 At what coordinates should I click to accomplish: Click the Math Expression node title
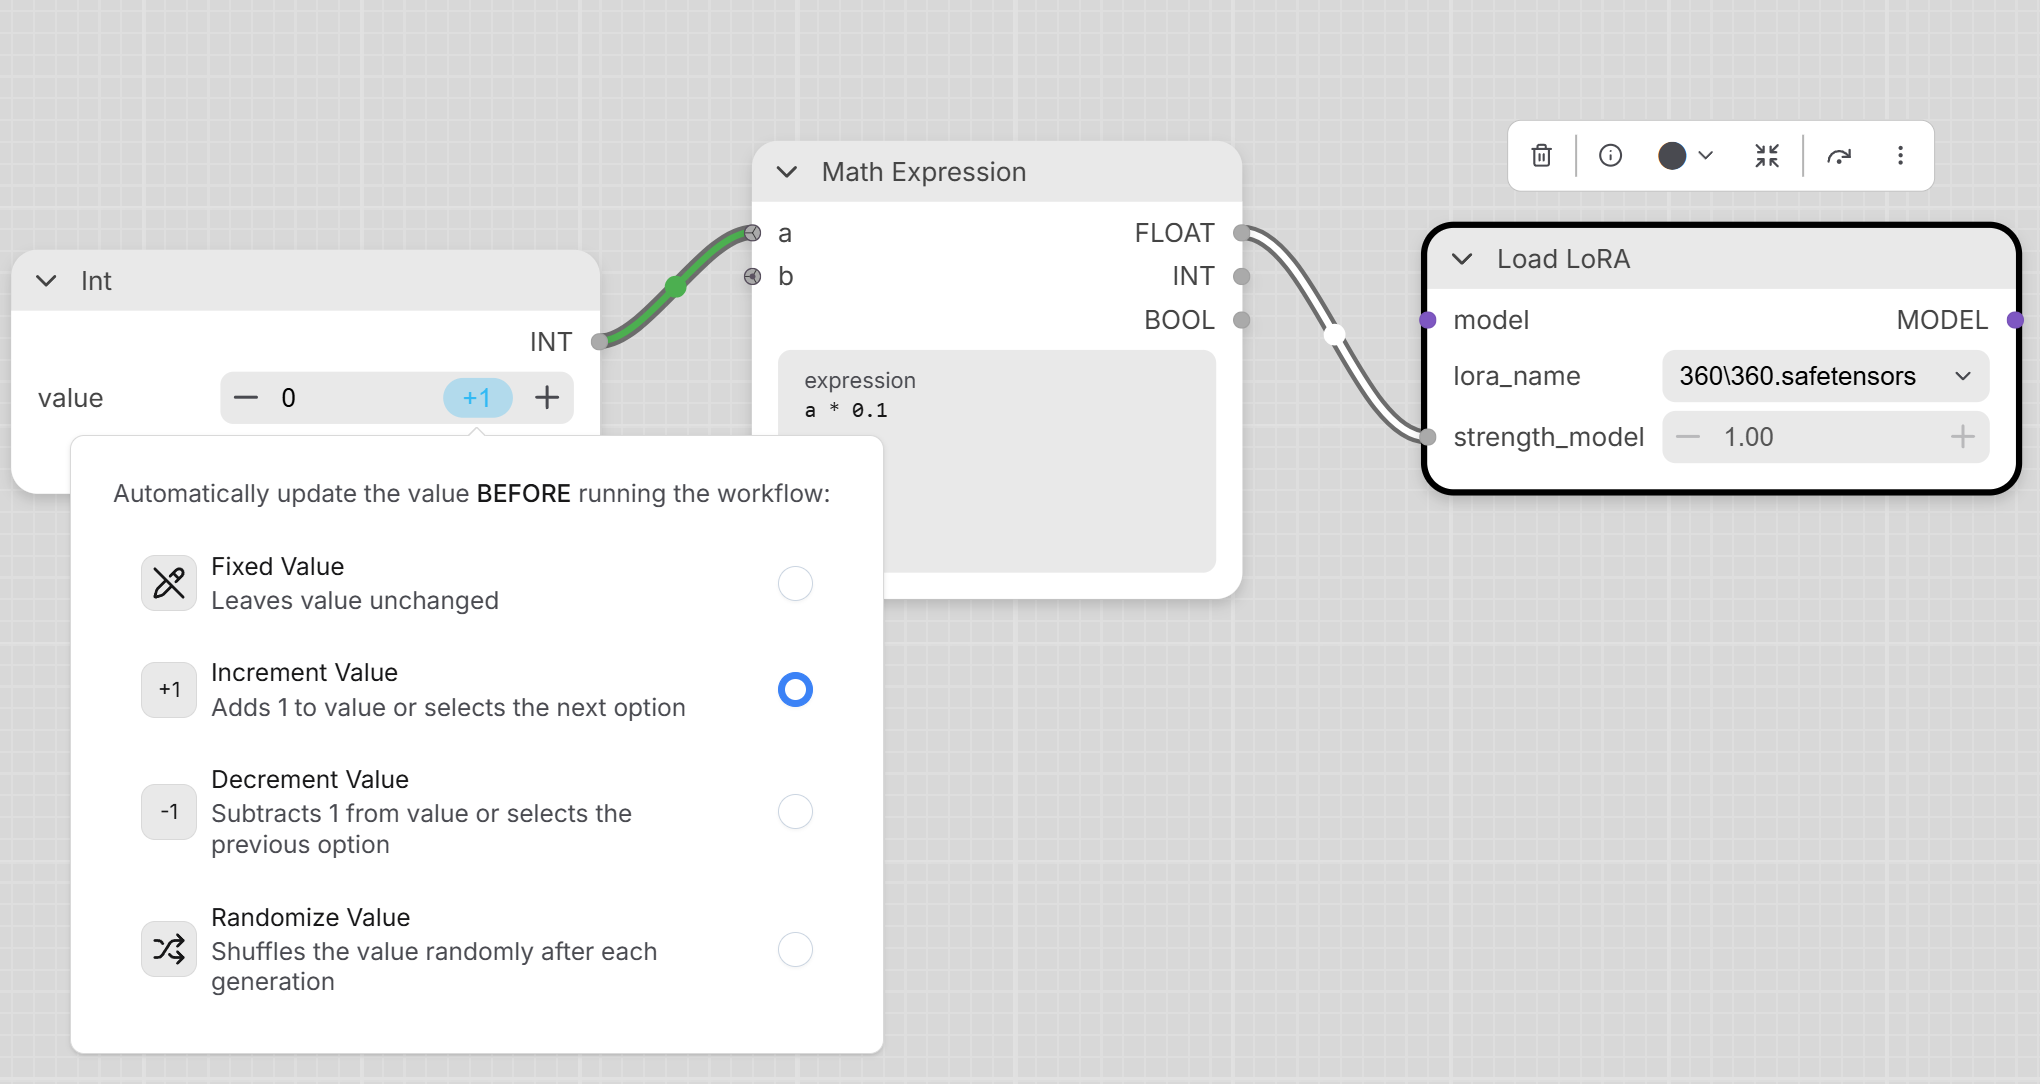(x=924, y=172)
